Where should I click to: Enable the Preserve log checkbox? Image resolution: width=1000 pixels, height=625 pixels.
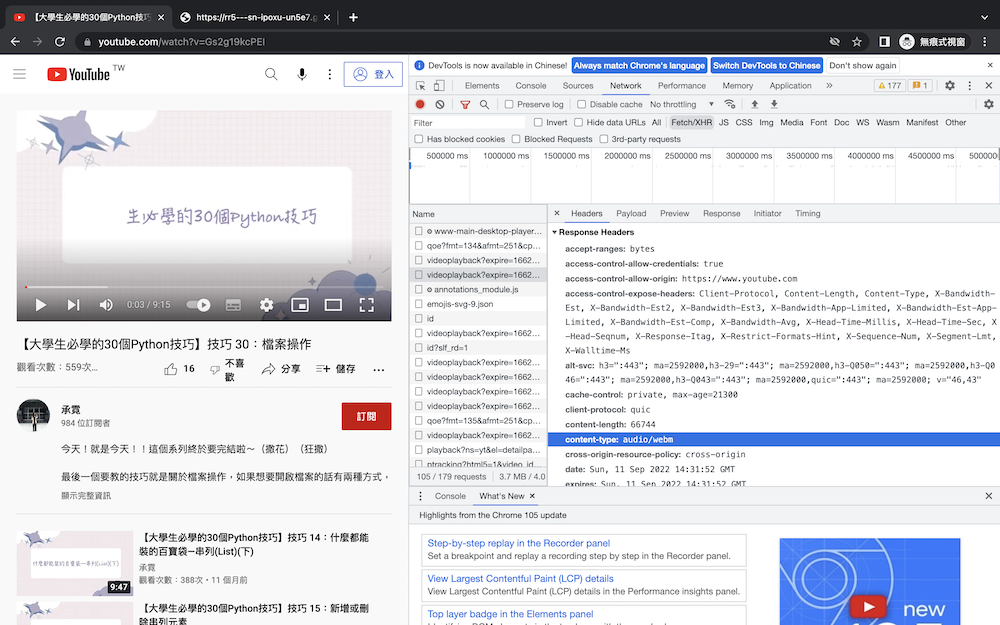pyautogui.click(x=509, y=104)
